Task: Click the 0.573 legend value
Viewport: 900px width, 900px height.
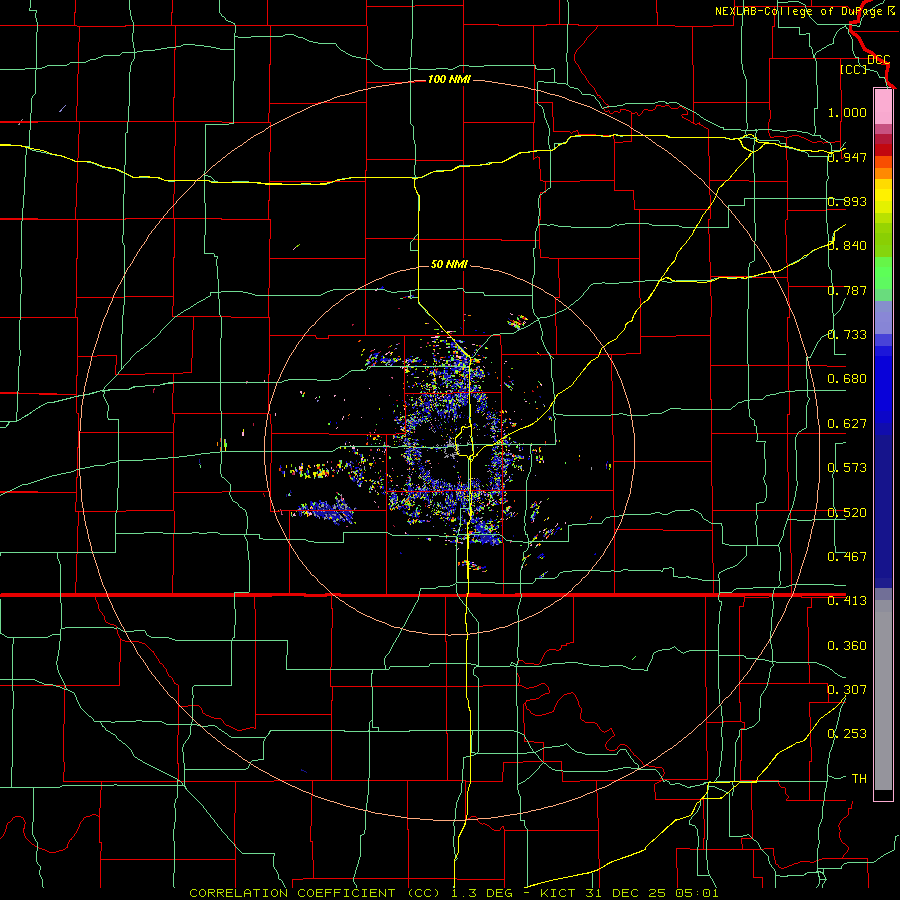Action: coord(847,468)
